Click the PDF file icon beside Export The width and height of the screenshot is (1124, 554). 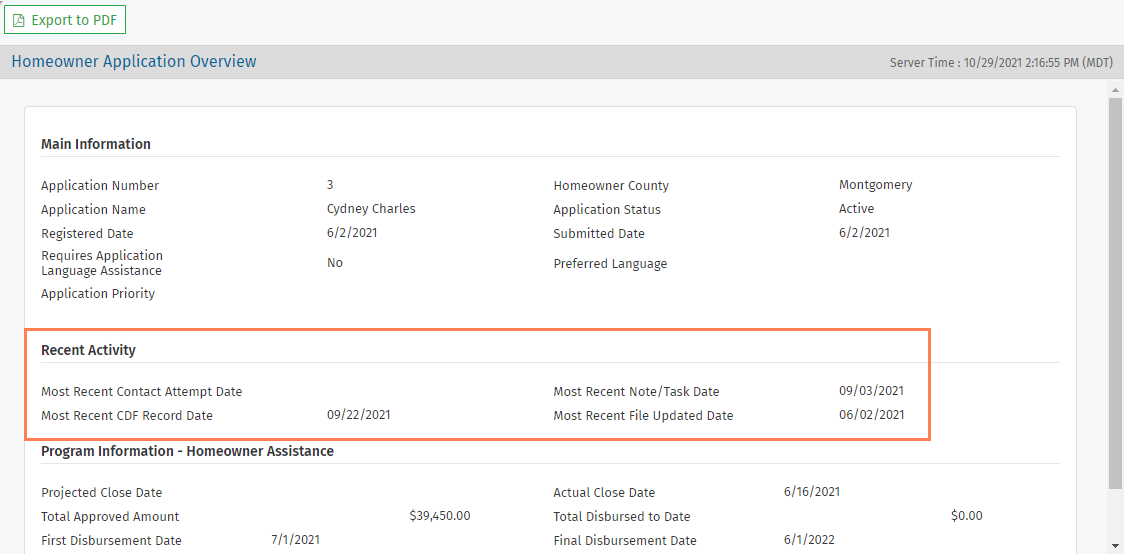tap(19, 20)
